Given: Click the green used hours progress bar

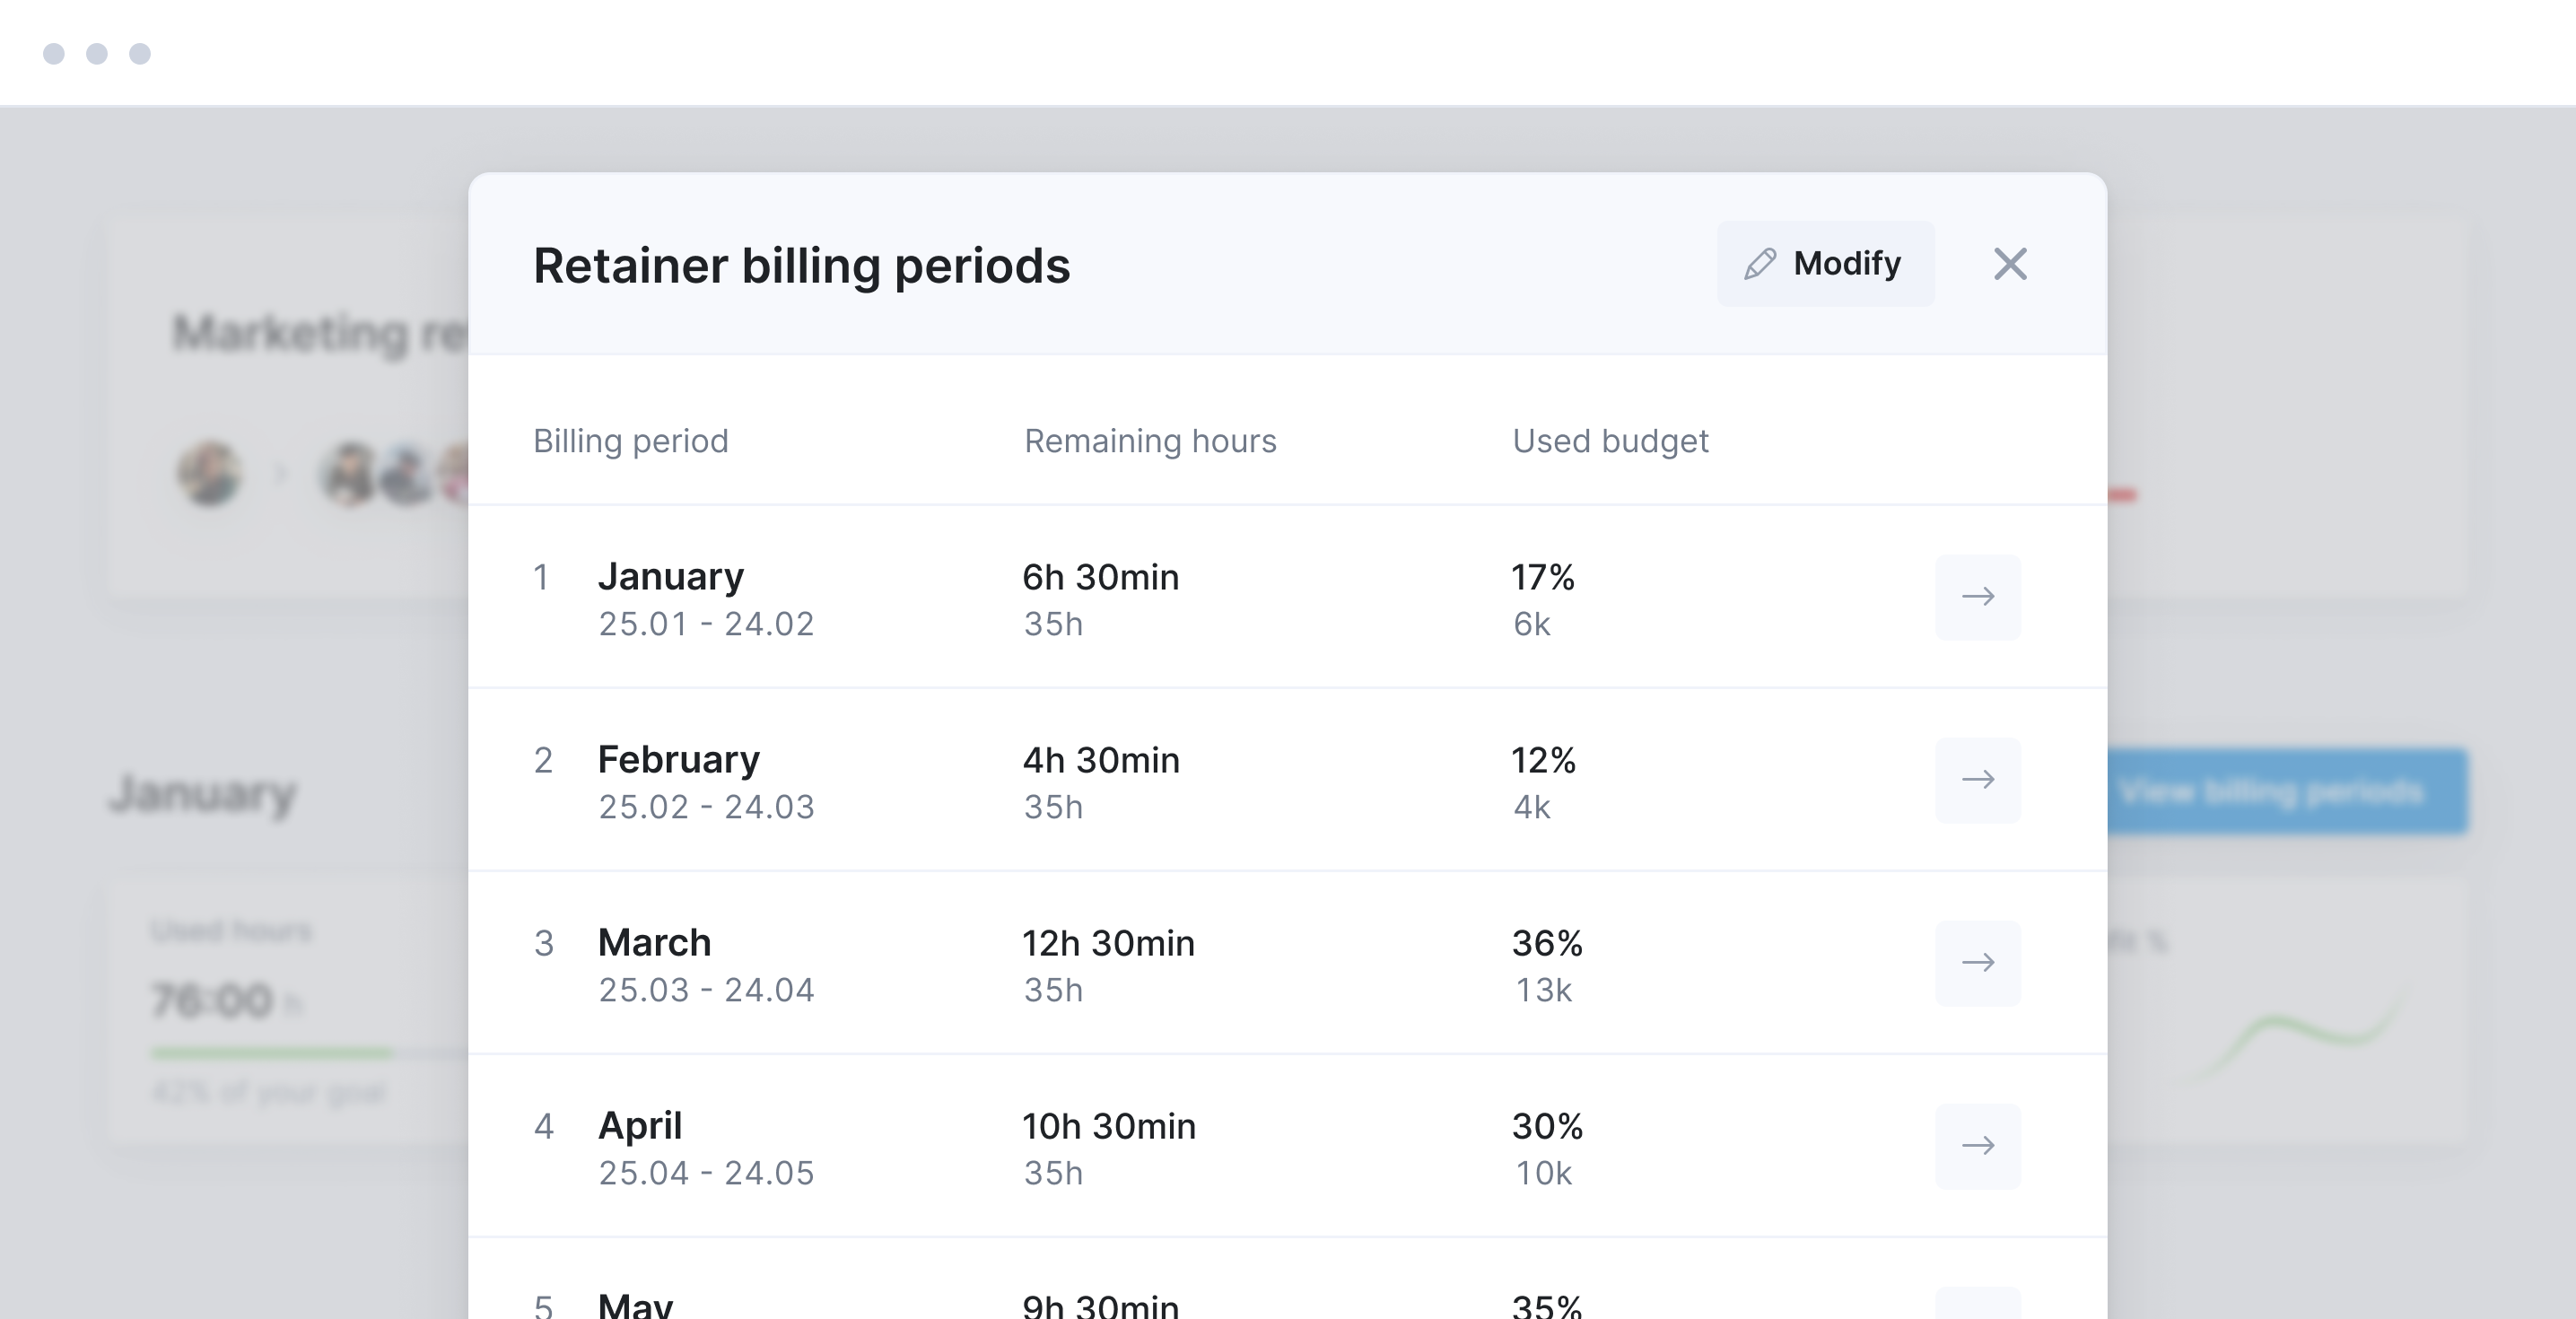Looking at the screenshot, I should click(271, 1052).
